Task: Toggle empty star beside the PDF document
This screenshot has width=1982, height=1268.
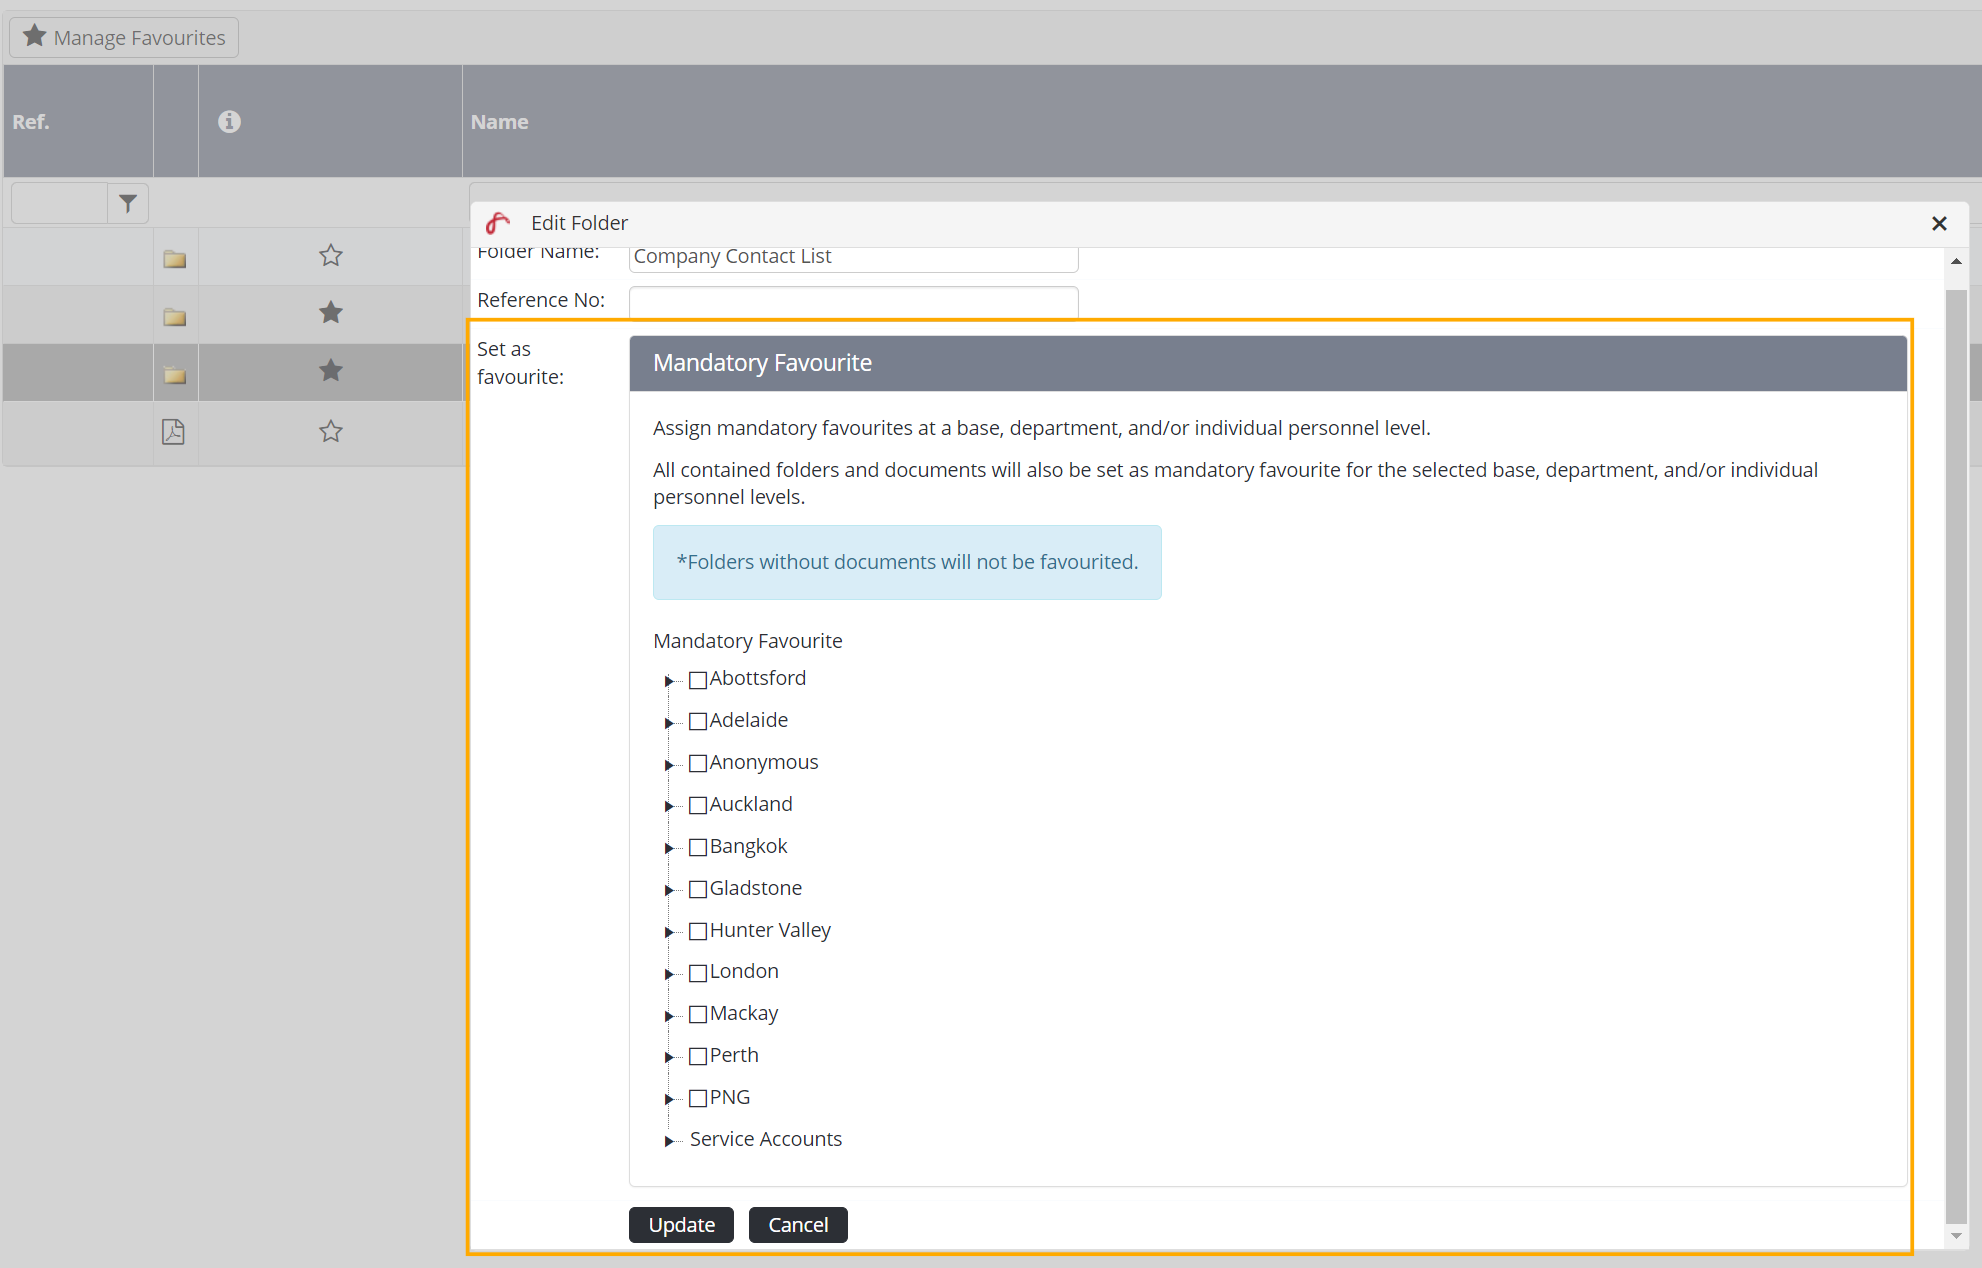Action: pyautogui.click(x=331, y=432)
